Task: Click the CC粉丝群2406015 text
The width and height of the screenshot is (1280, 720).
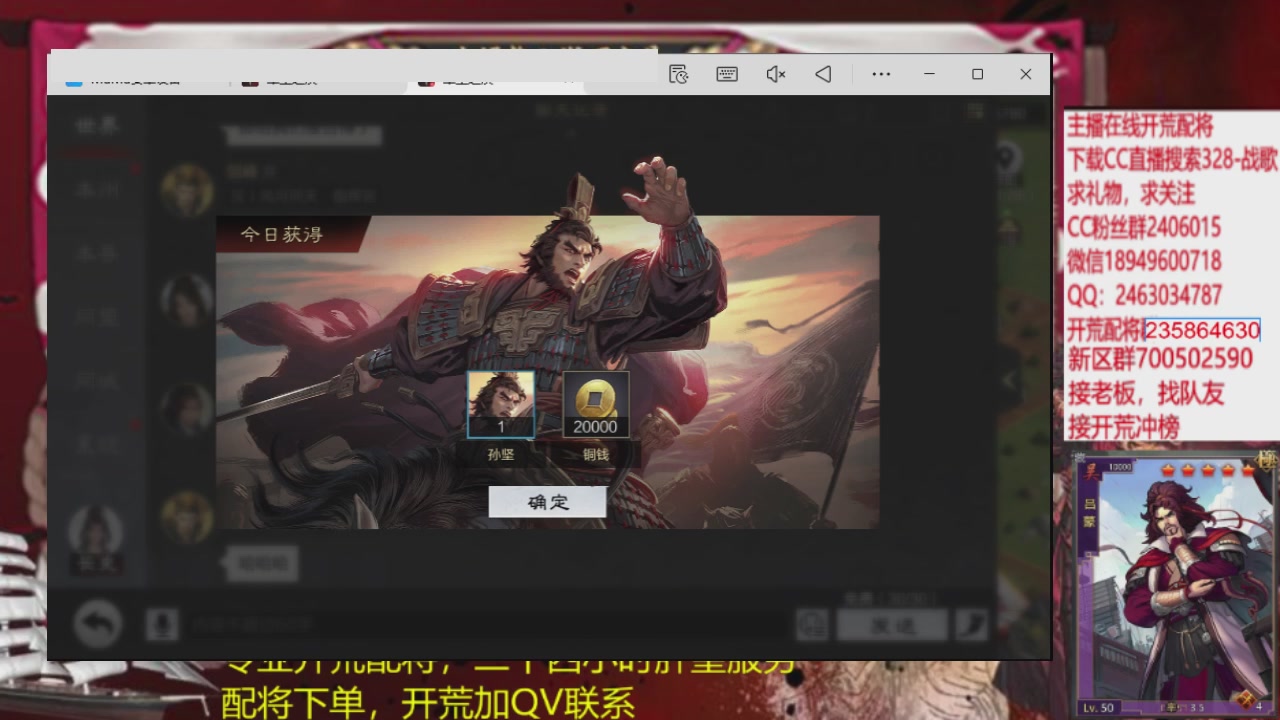Action: [x=1144, y=227]
